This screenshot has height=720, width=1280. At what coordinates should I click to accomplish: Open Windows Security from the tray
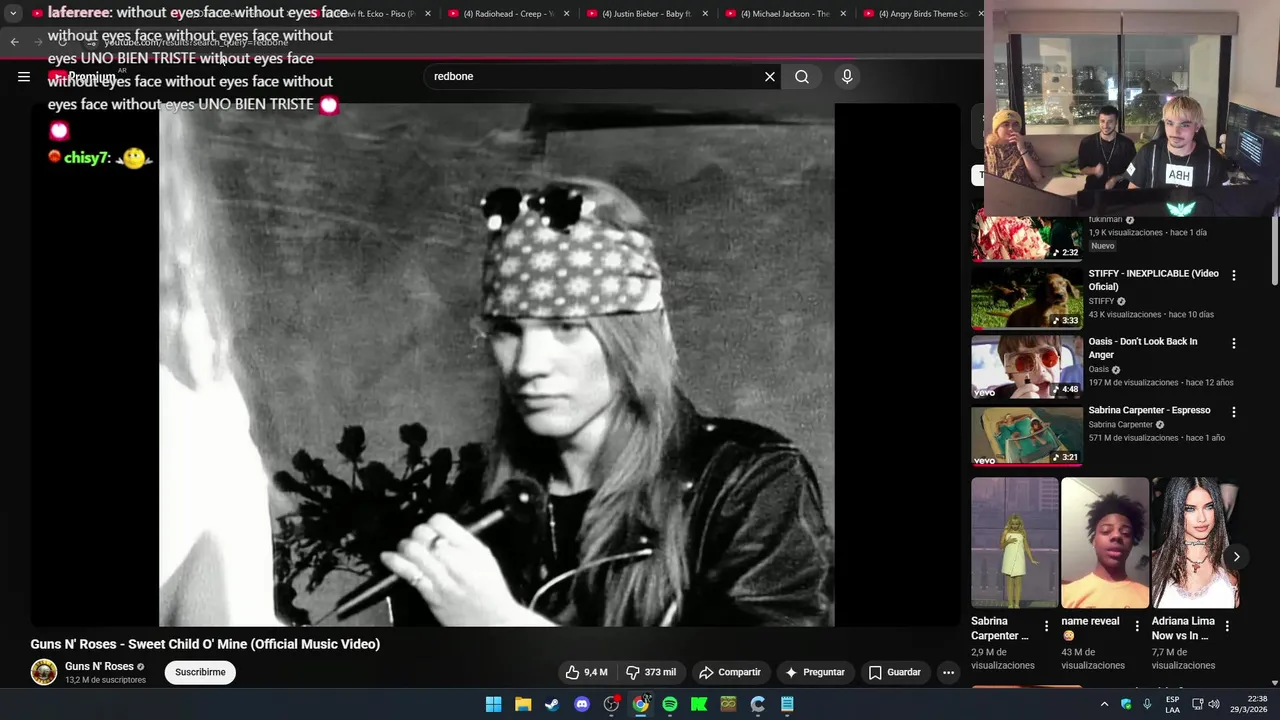(x=1126, y=704)
